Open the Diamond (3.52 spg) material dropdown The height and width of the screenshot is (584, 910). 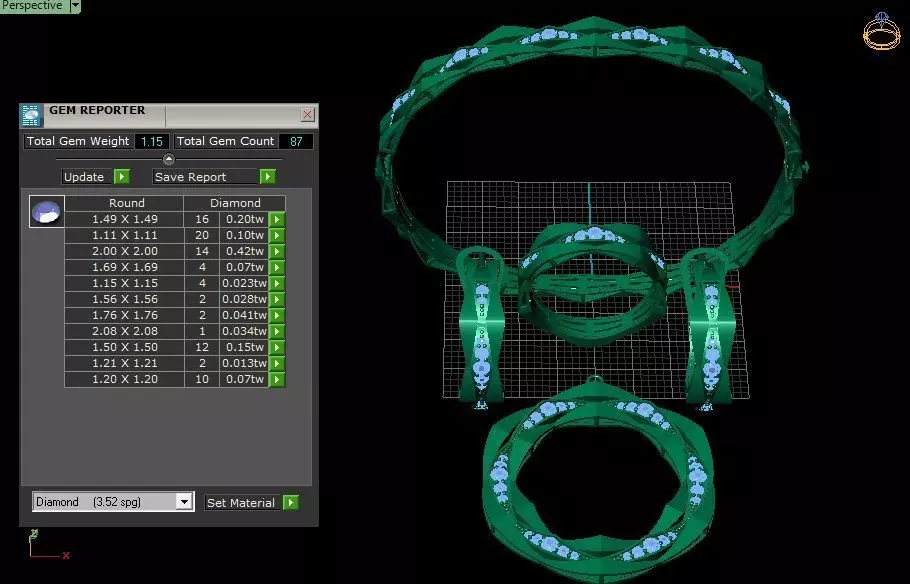(184, 502)
